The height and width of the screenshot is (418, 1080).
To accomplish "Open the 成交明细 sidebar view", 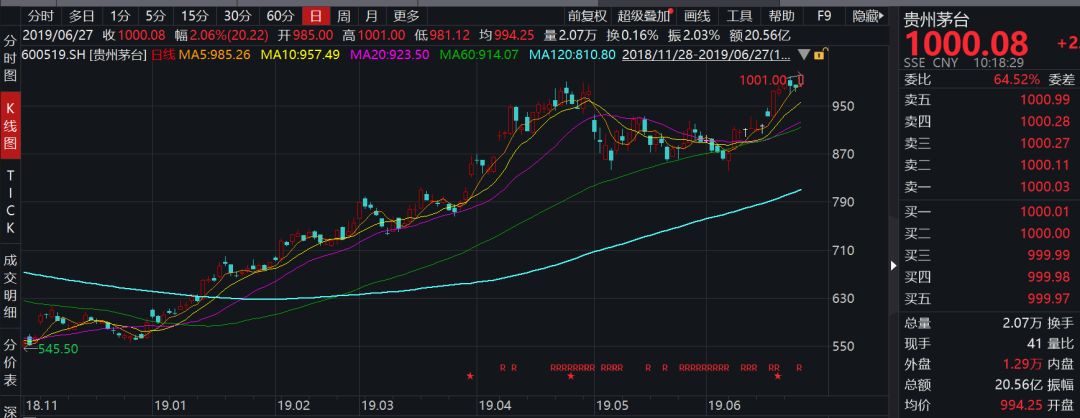I will [10, 284].
